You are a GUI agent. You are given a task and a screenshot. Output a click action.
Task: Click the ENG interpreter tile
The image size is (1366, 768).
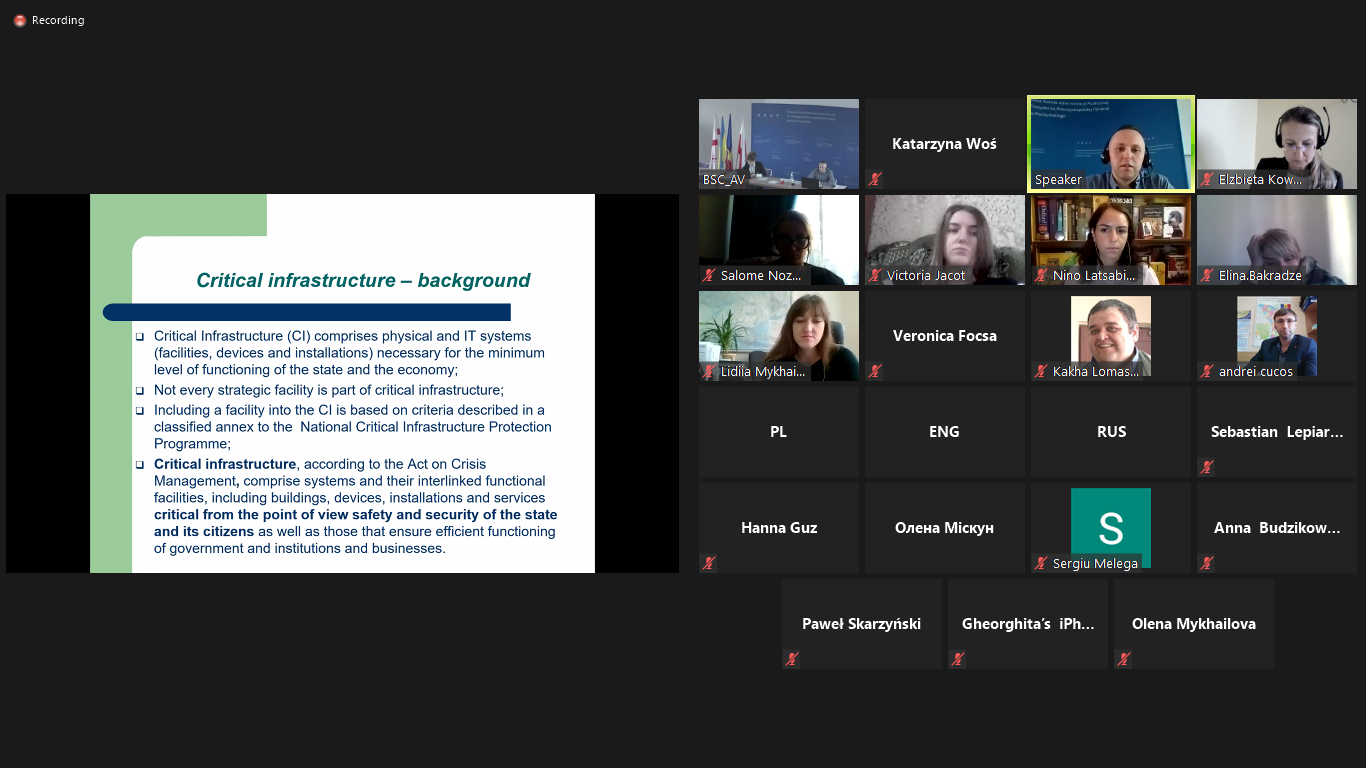944,432
